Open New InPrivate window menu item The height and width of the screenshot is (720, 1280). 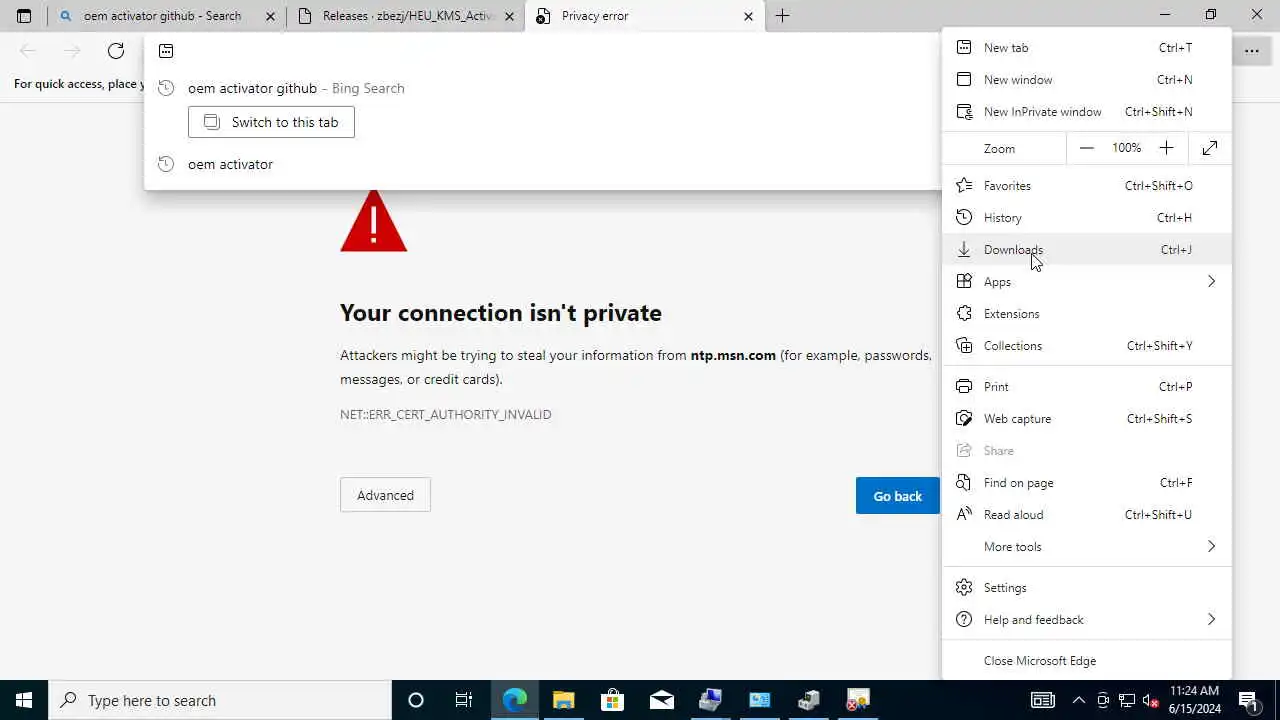point(1087,112)
